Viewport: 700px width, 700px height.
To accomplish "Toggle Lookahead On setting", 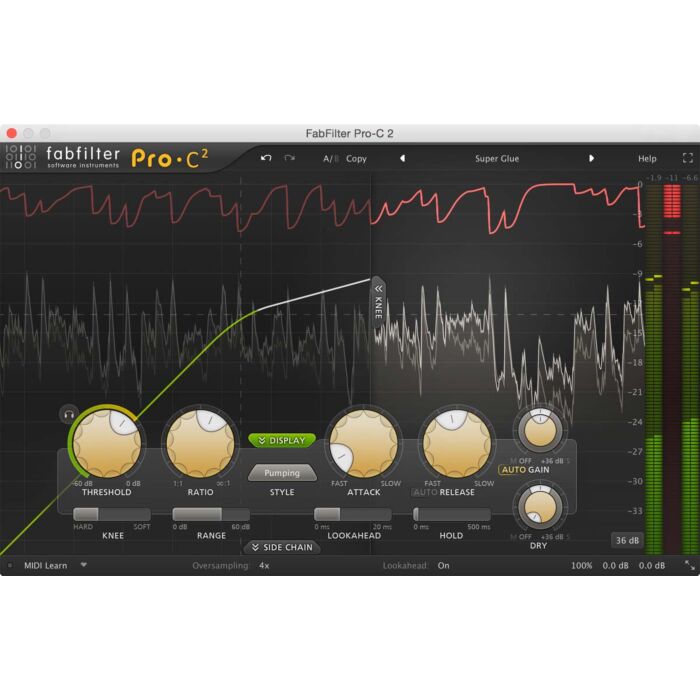I will pos(443,566).
